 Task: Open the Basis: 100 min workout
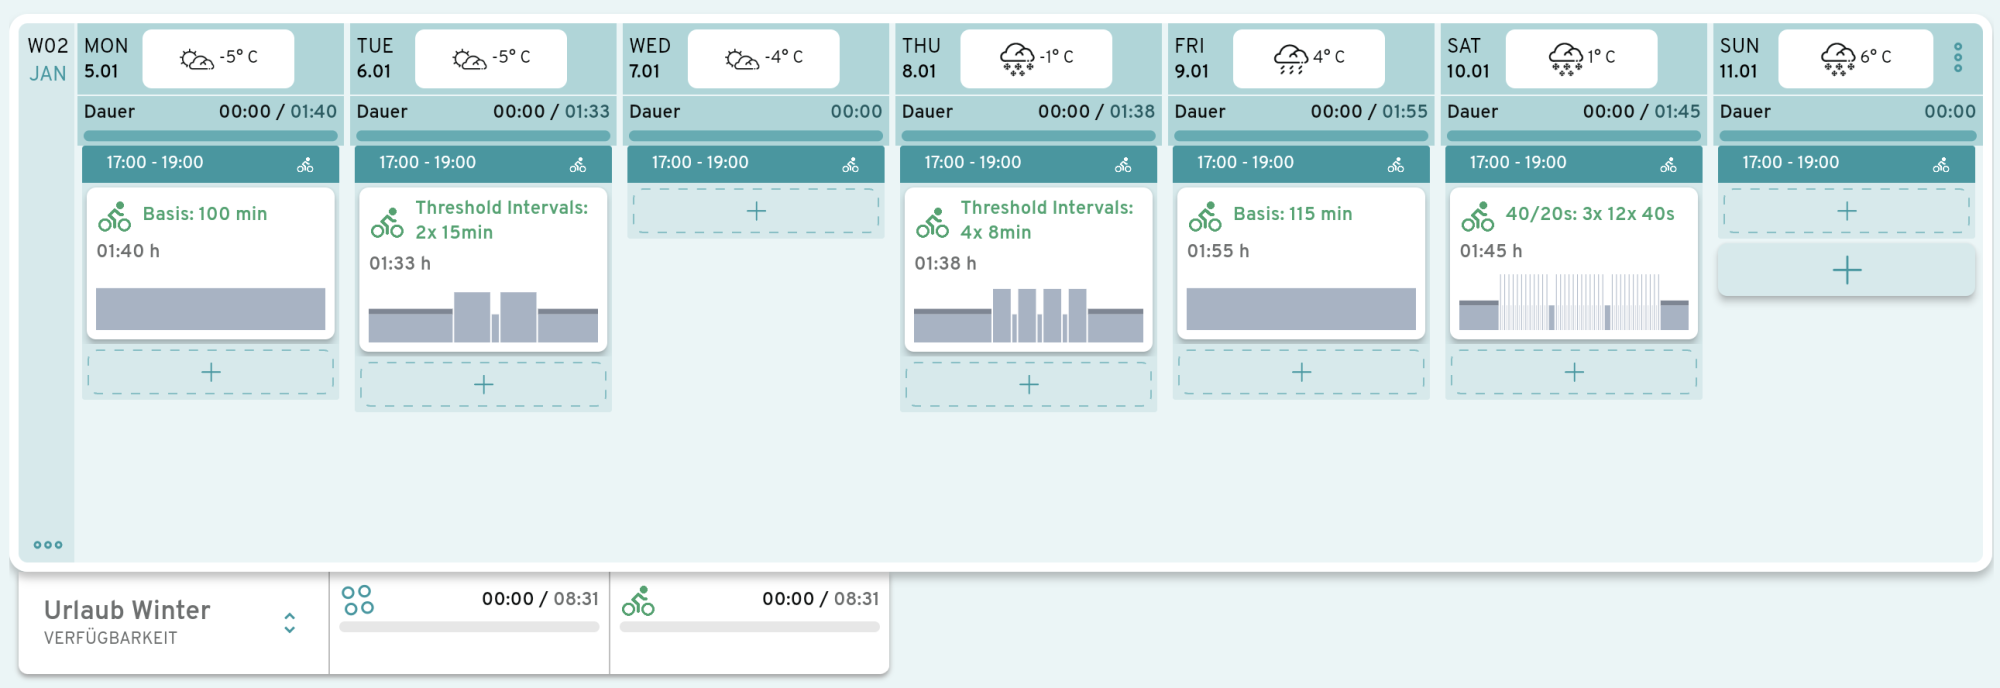pyautogui.click(x=205, y=214)
